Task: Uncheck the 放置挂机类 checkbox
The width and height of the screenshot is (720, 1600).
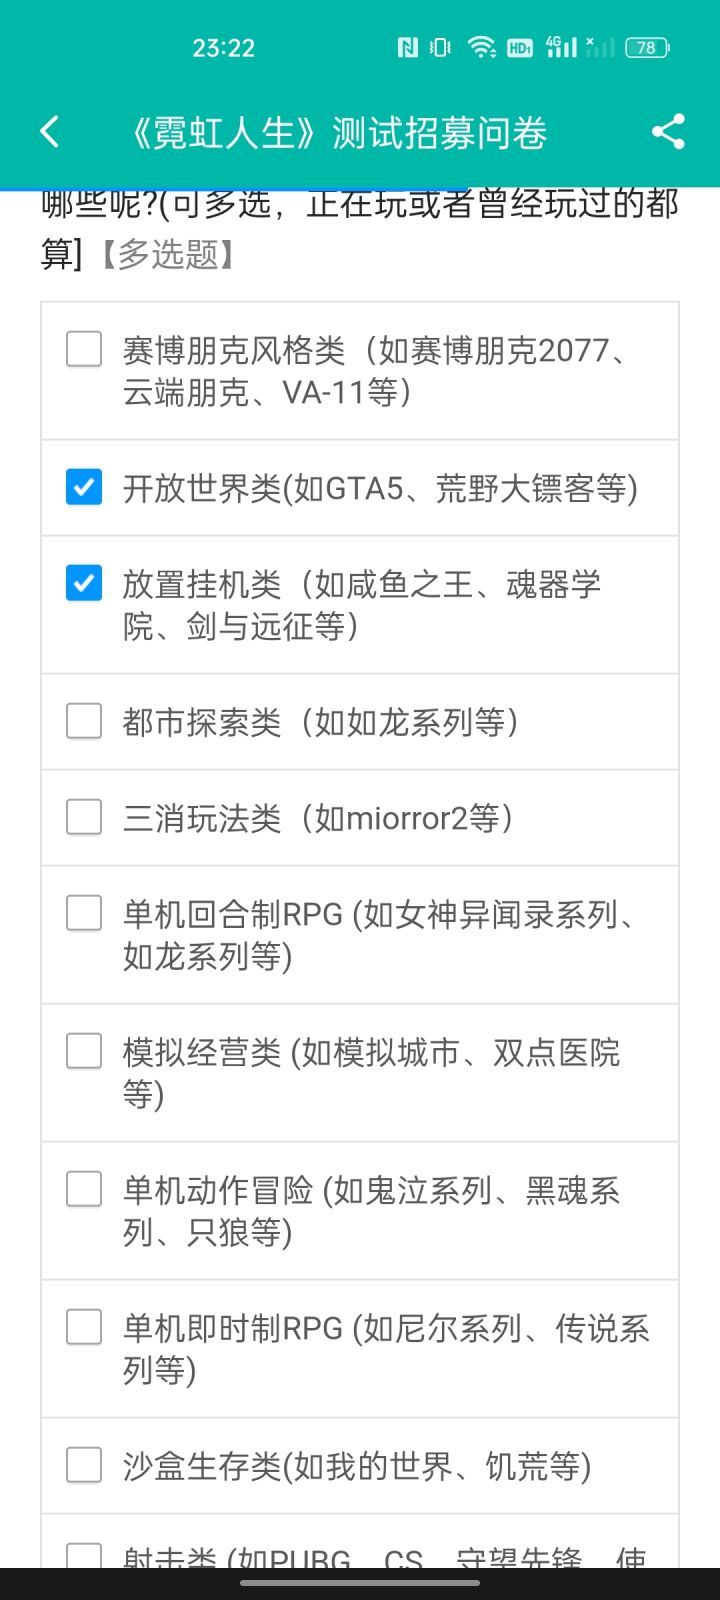Action: pyautogui.click(x=84, y=583)
